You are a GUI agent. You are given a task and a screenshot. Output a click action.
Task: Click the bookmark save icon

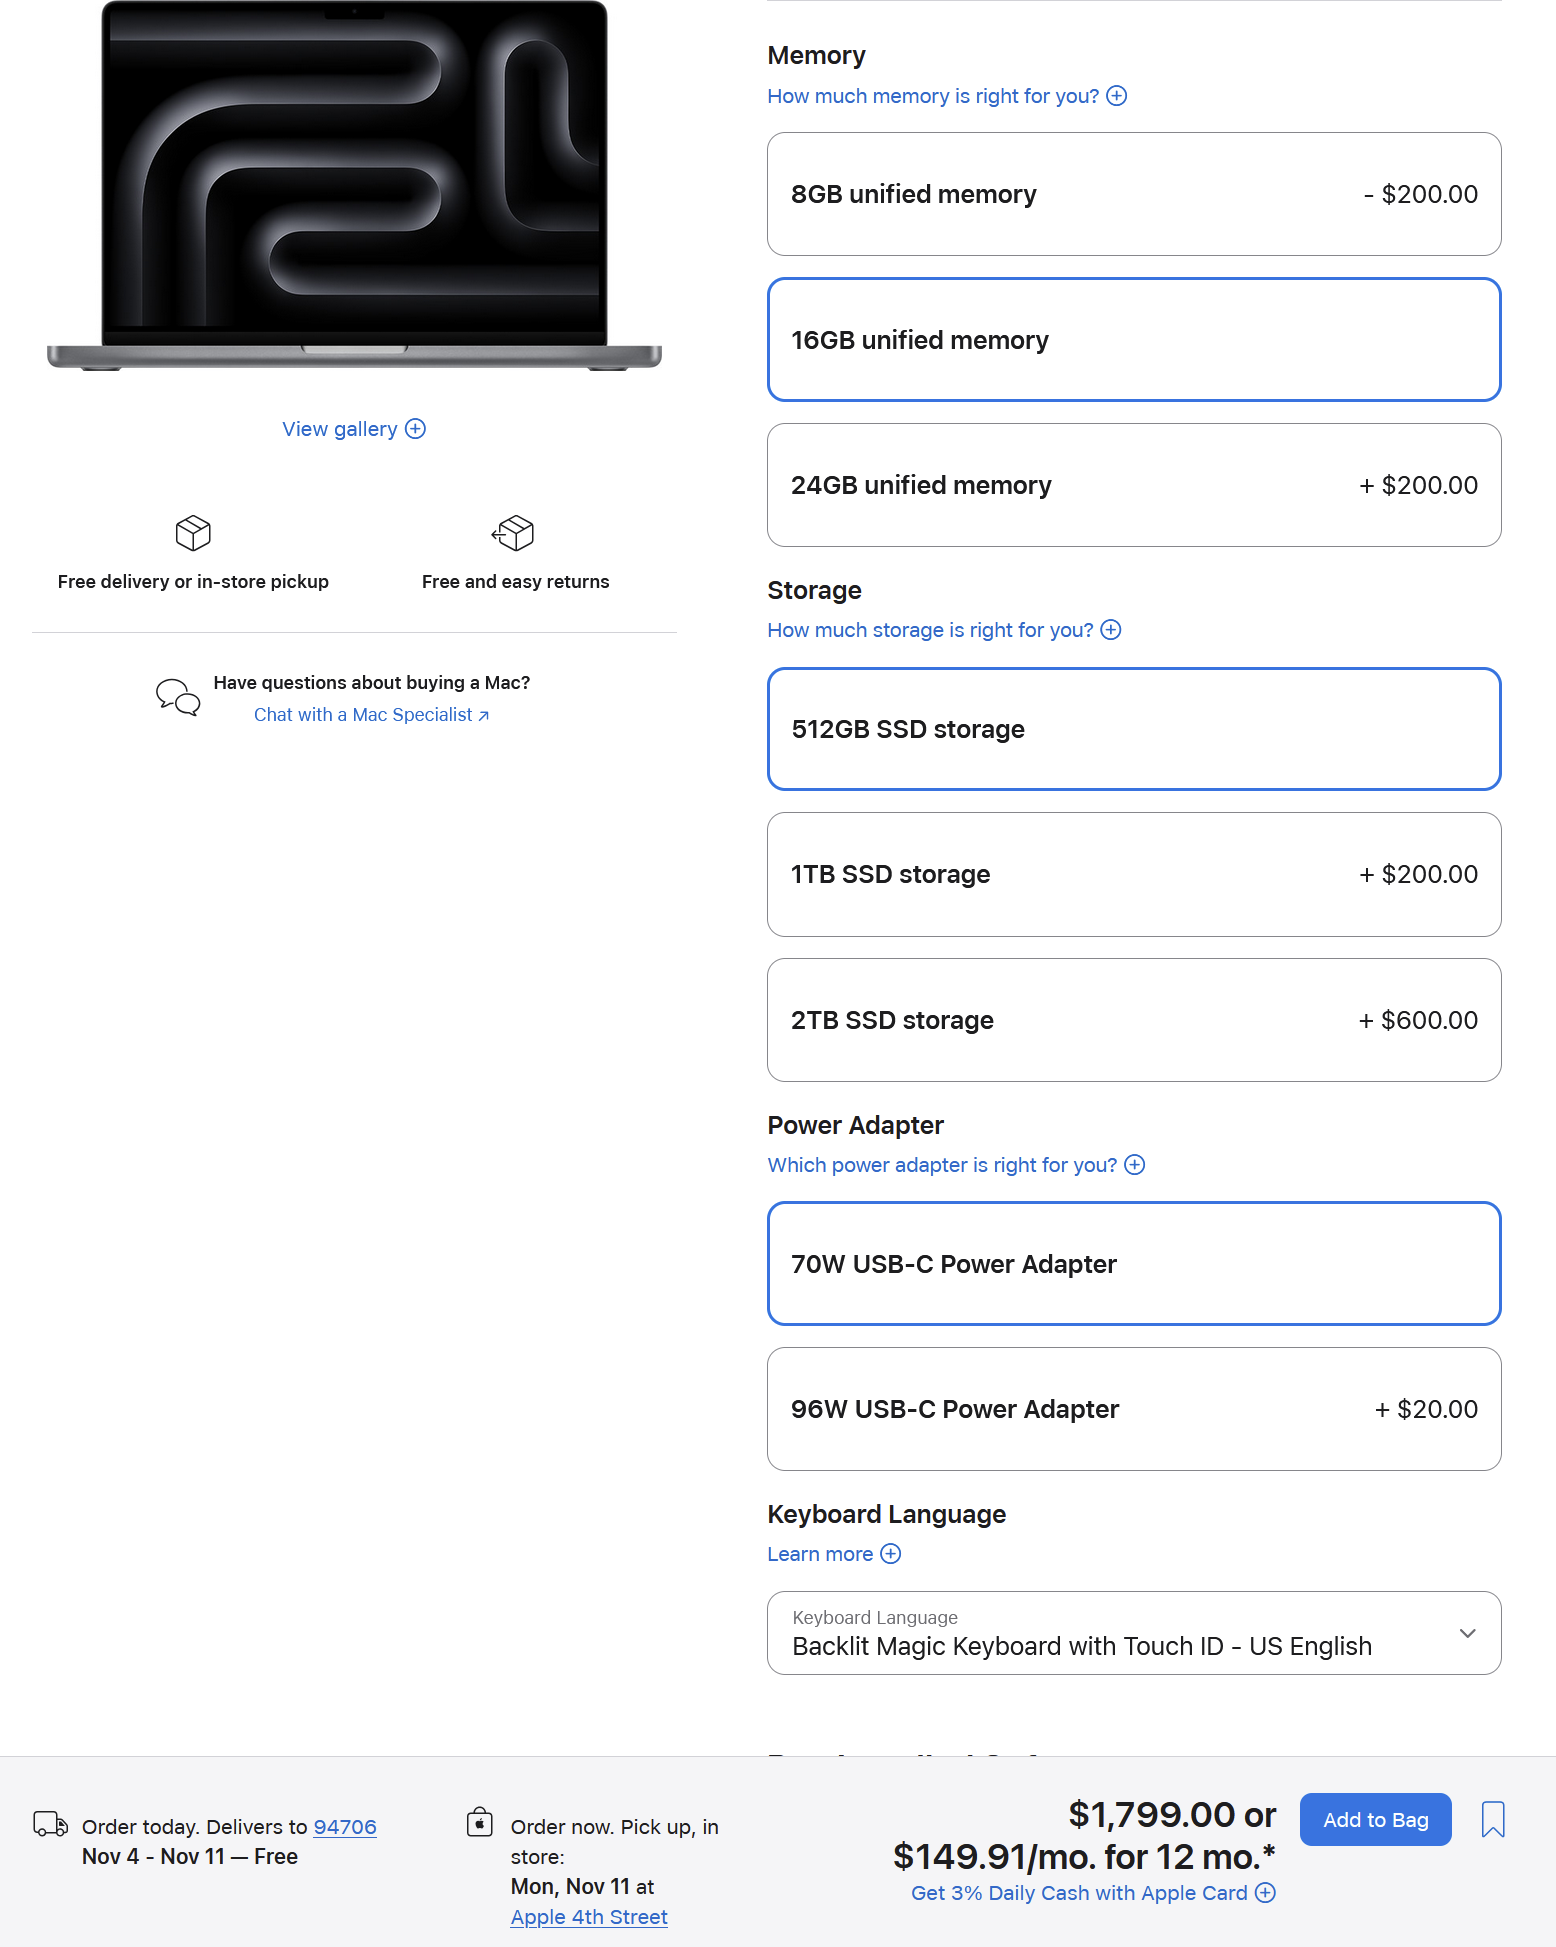[x=1492, y=1819]
